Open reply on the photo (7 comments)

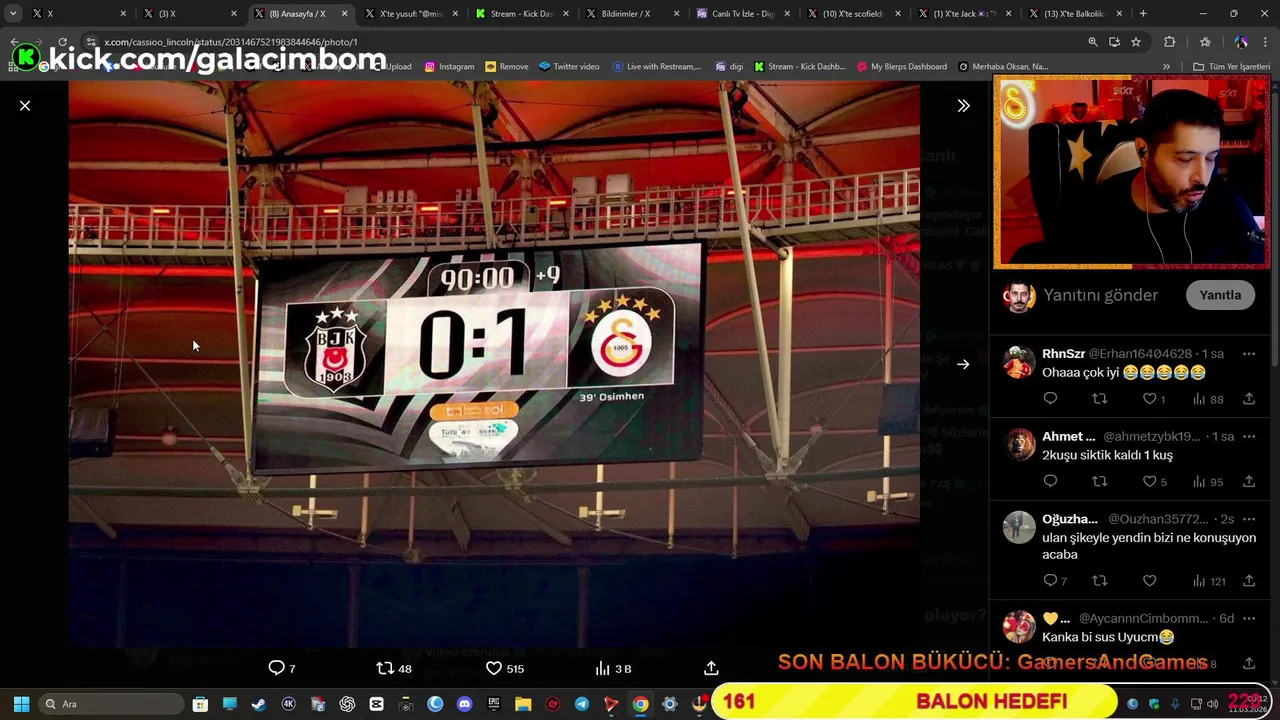point(282,668)
